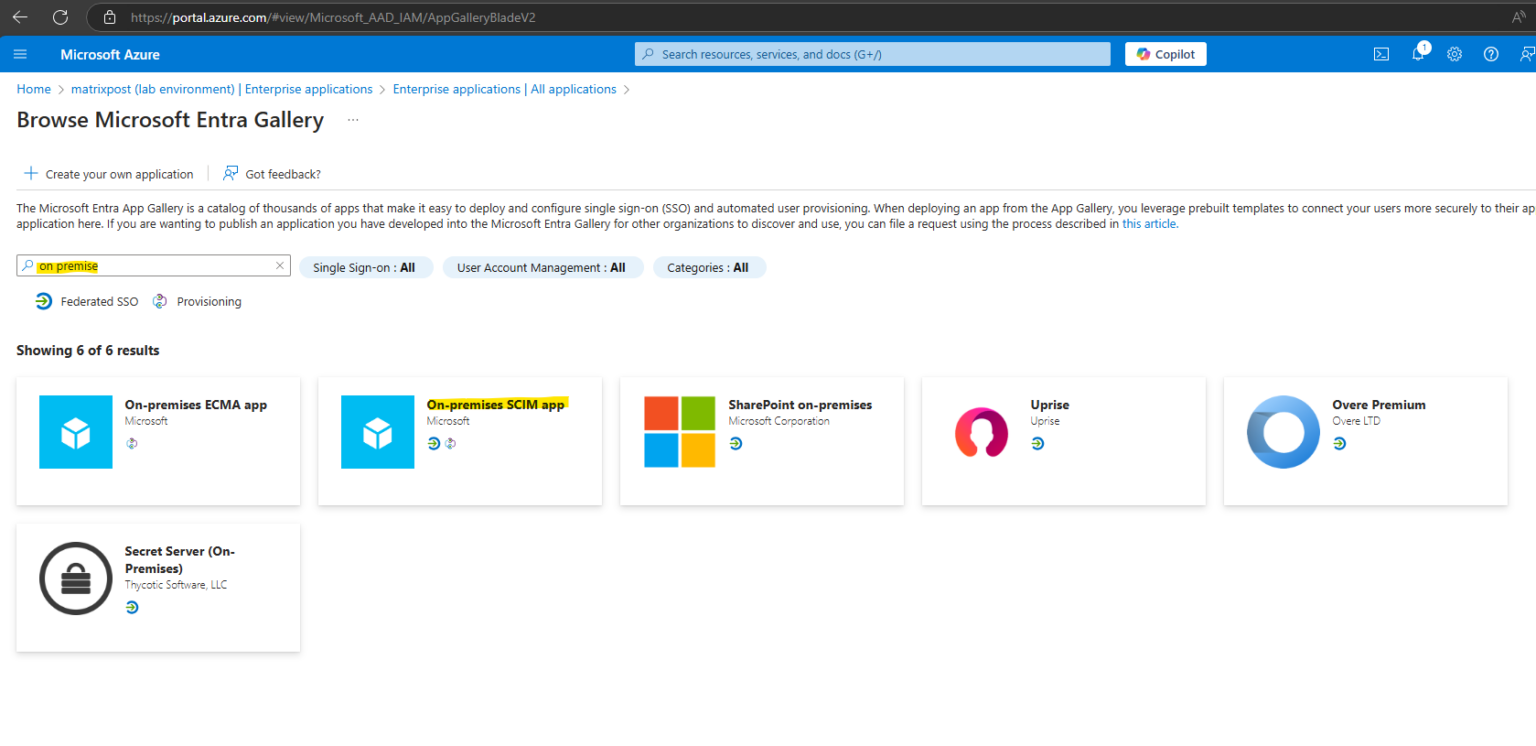Open the Copilot button in the top bar
This screenshot has width=1536, height=746.
(1165, 54)
